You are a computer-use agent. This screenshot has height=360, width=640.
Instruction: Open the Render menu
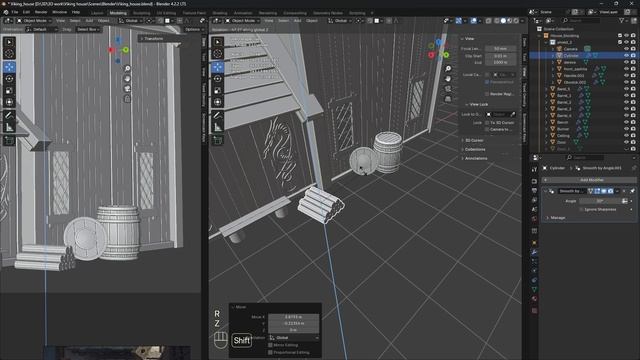pos(41,12)
